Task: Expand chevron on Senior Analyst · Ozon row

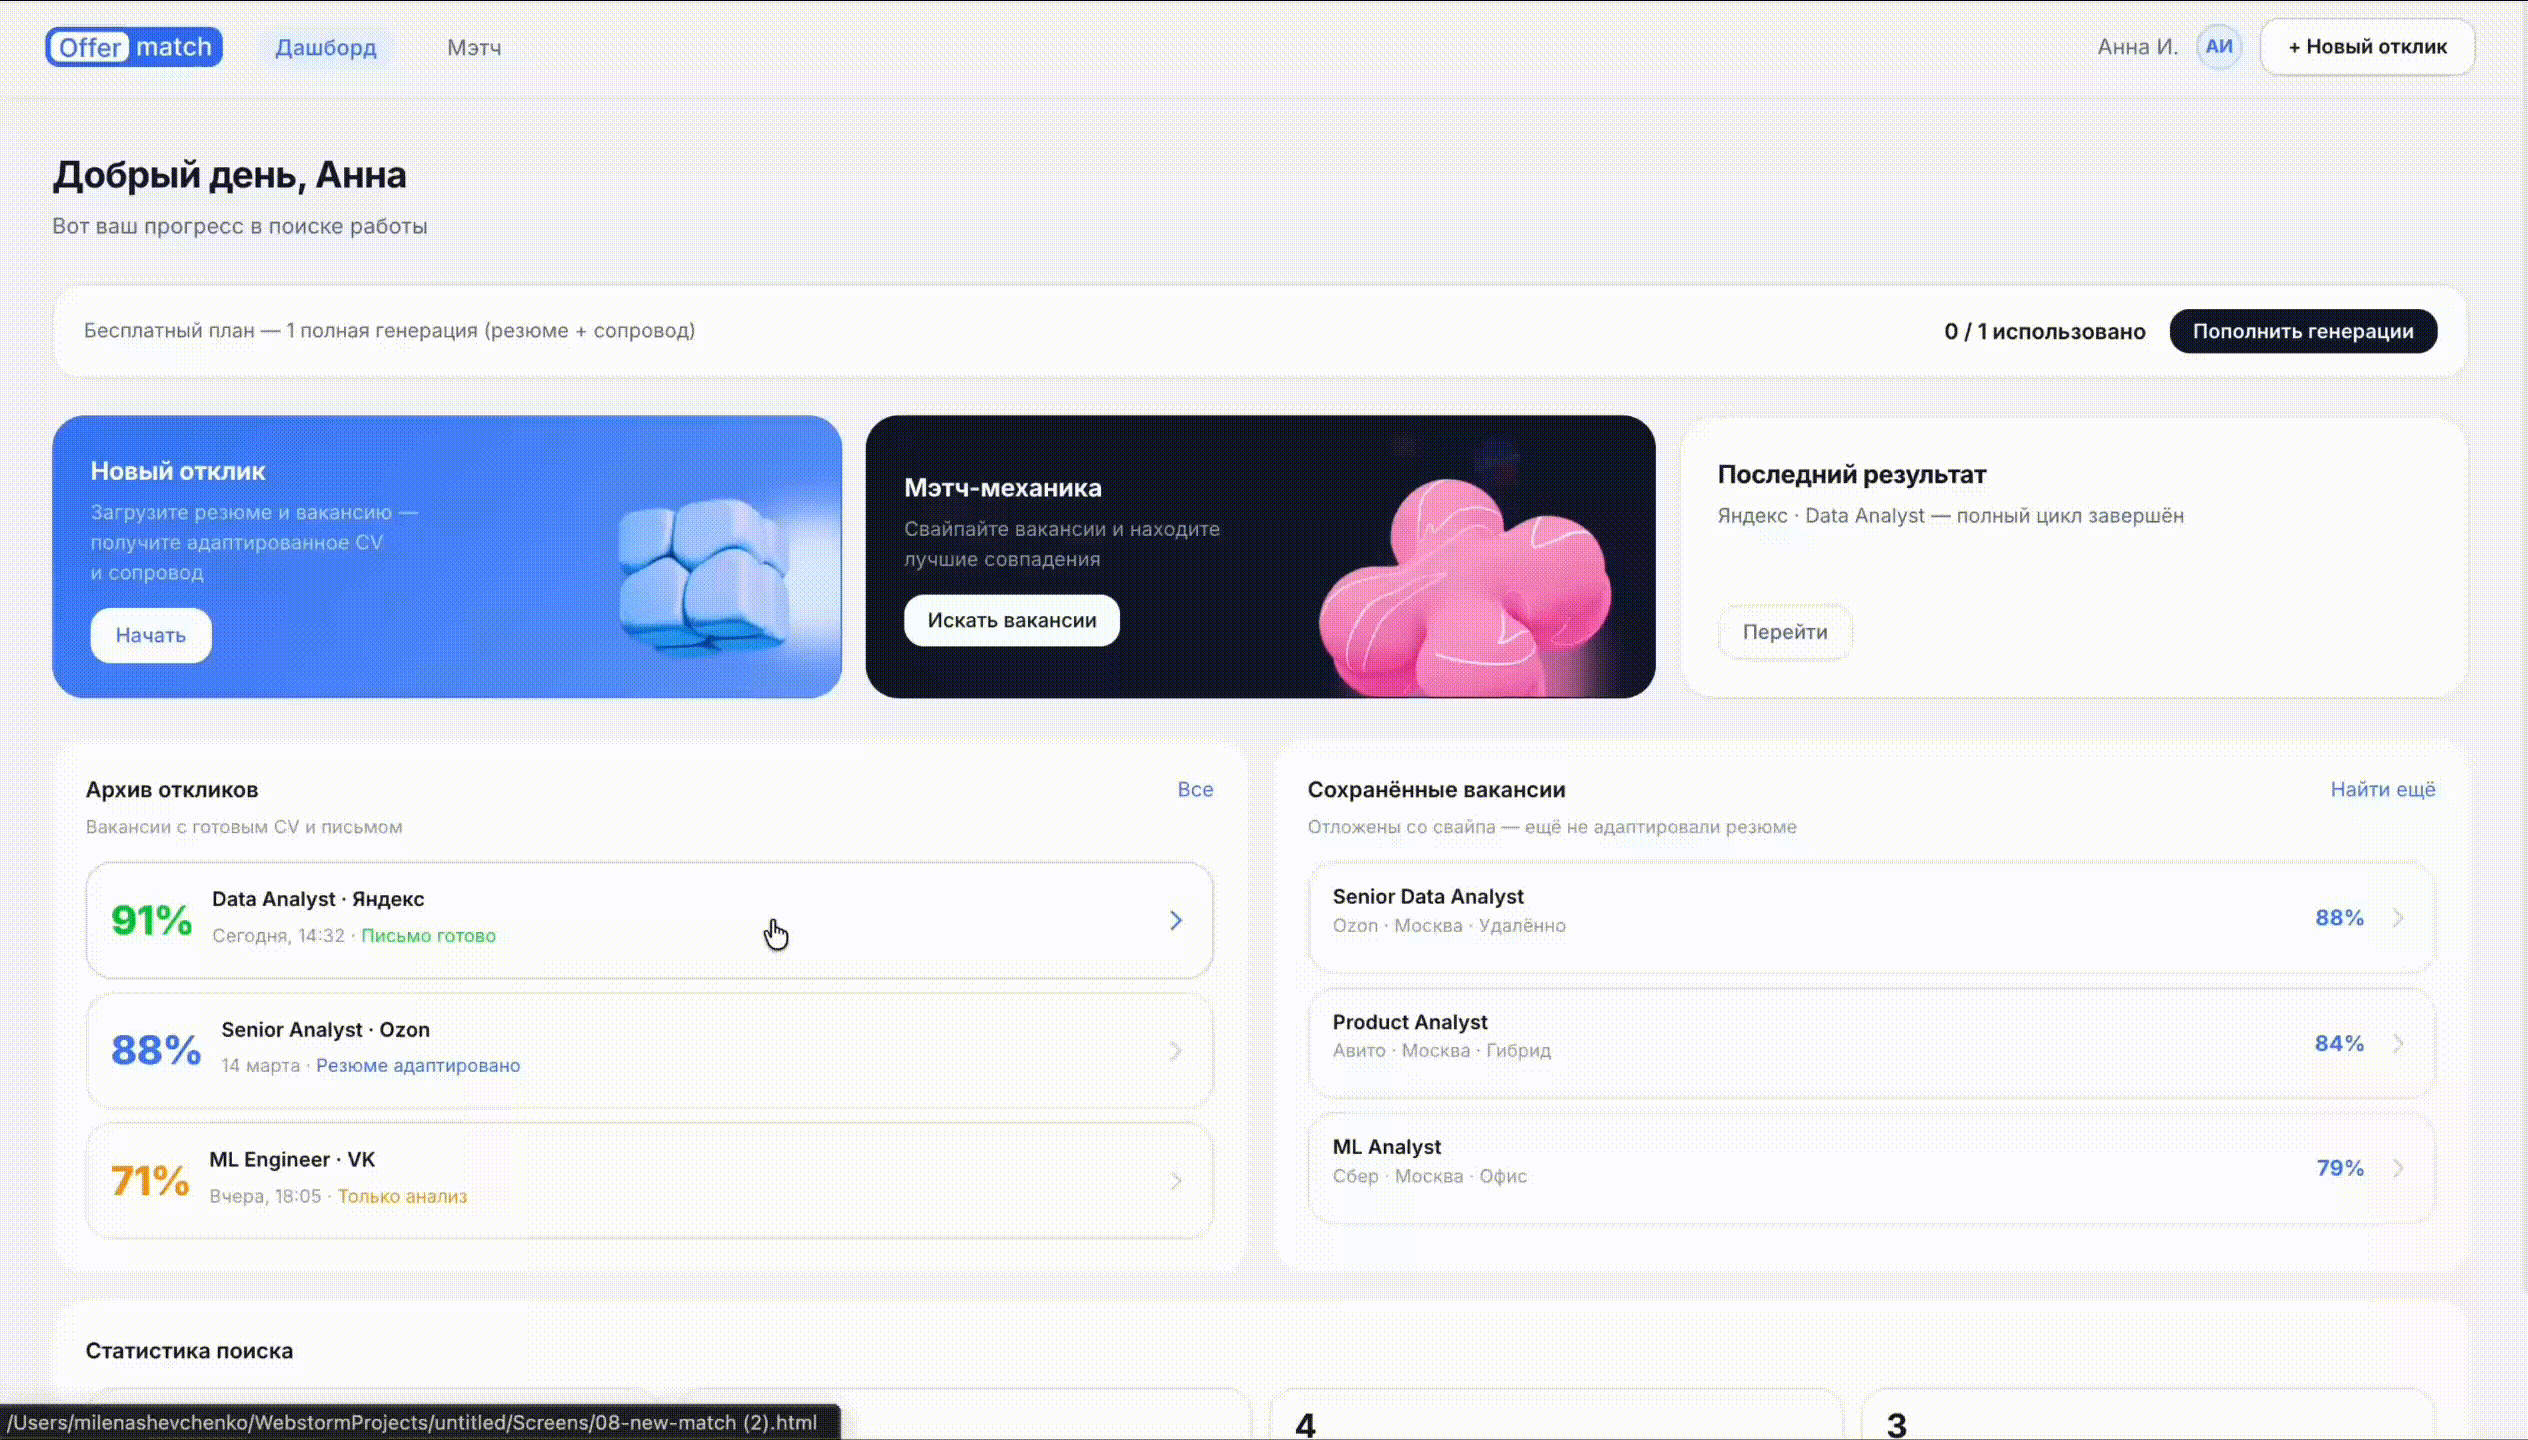Action: point(1176,1050)
